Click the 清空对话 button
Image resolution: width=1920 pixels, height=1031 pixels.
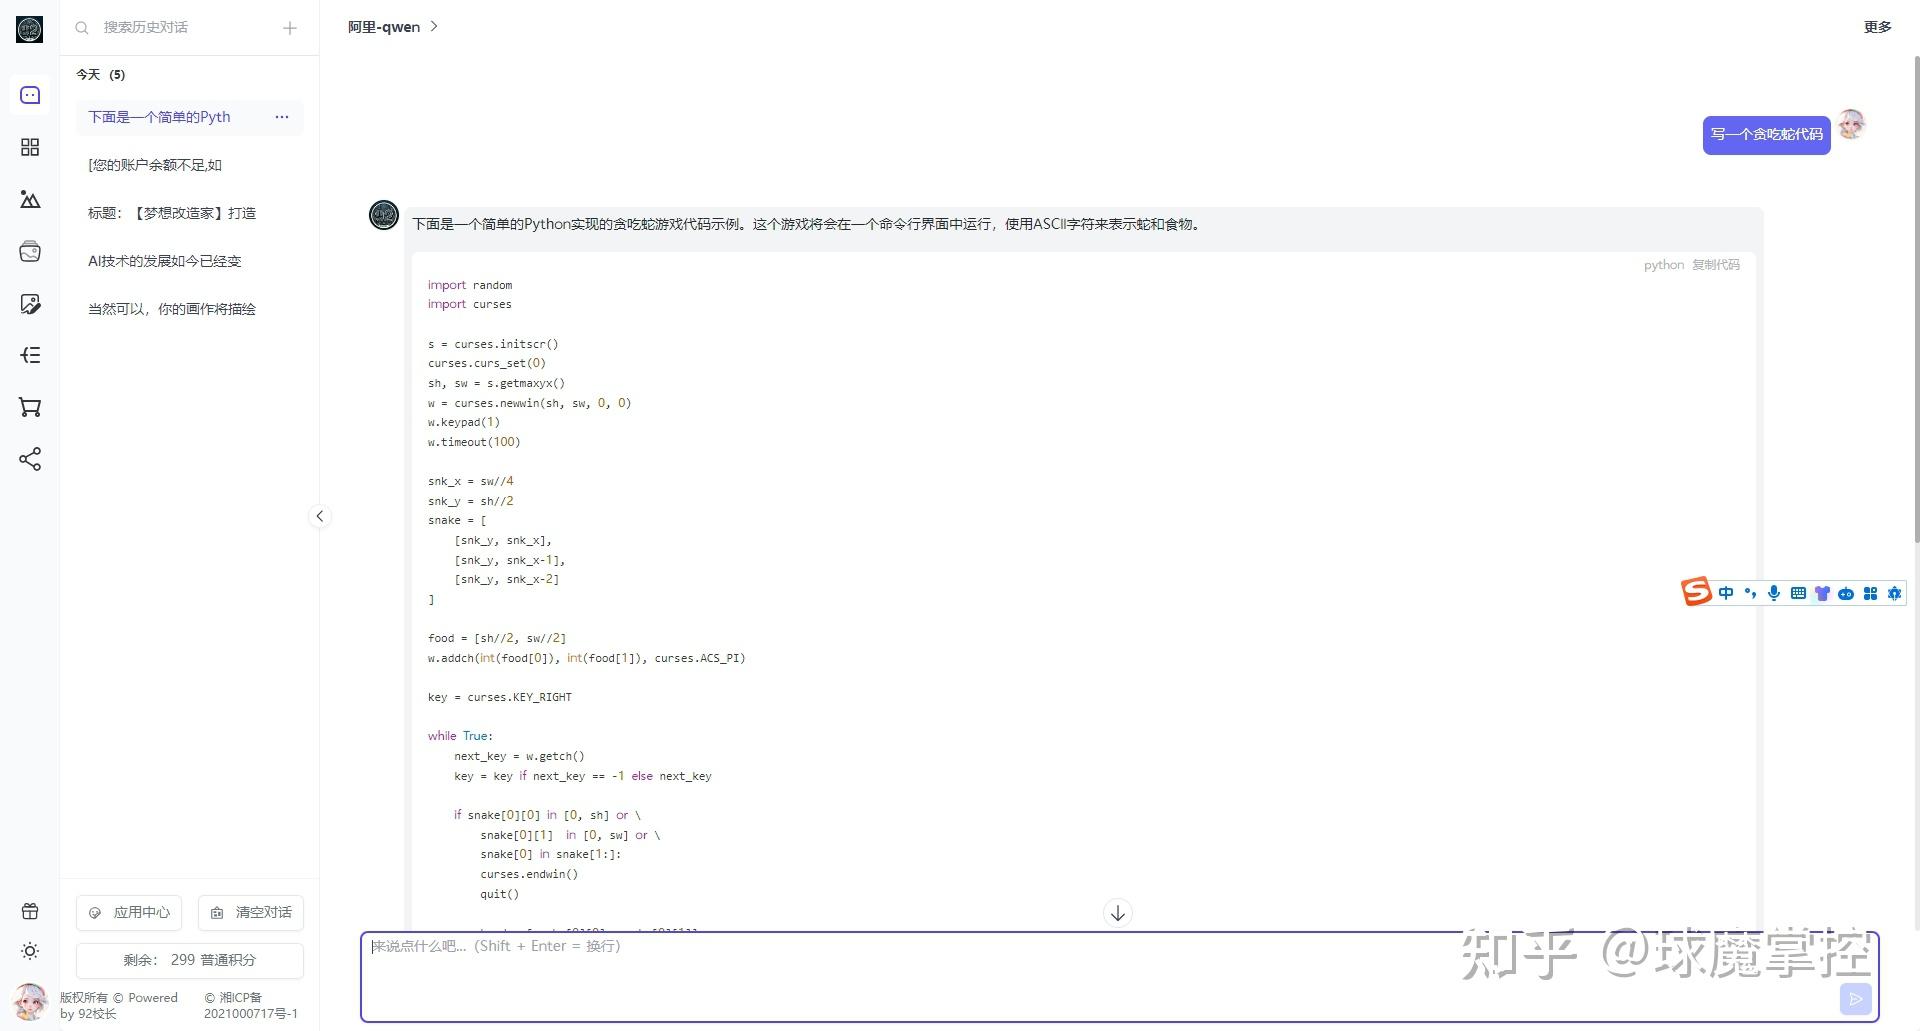pos(251,912)
